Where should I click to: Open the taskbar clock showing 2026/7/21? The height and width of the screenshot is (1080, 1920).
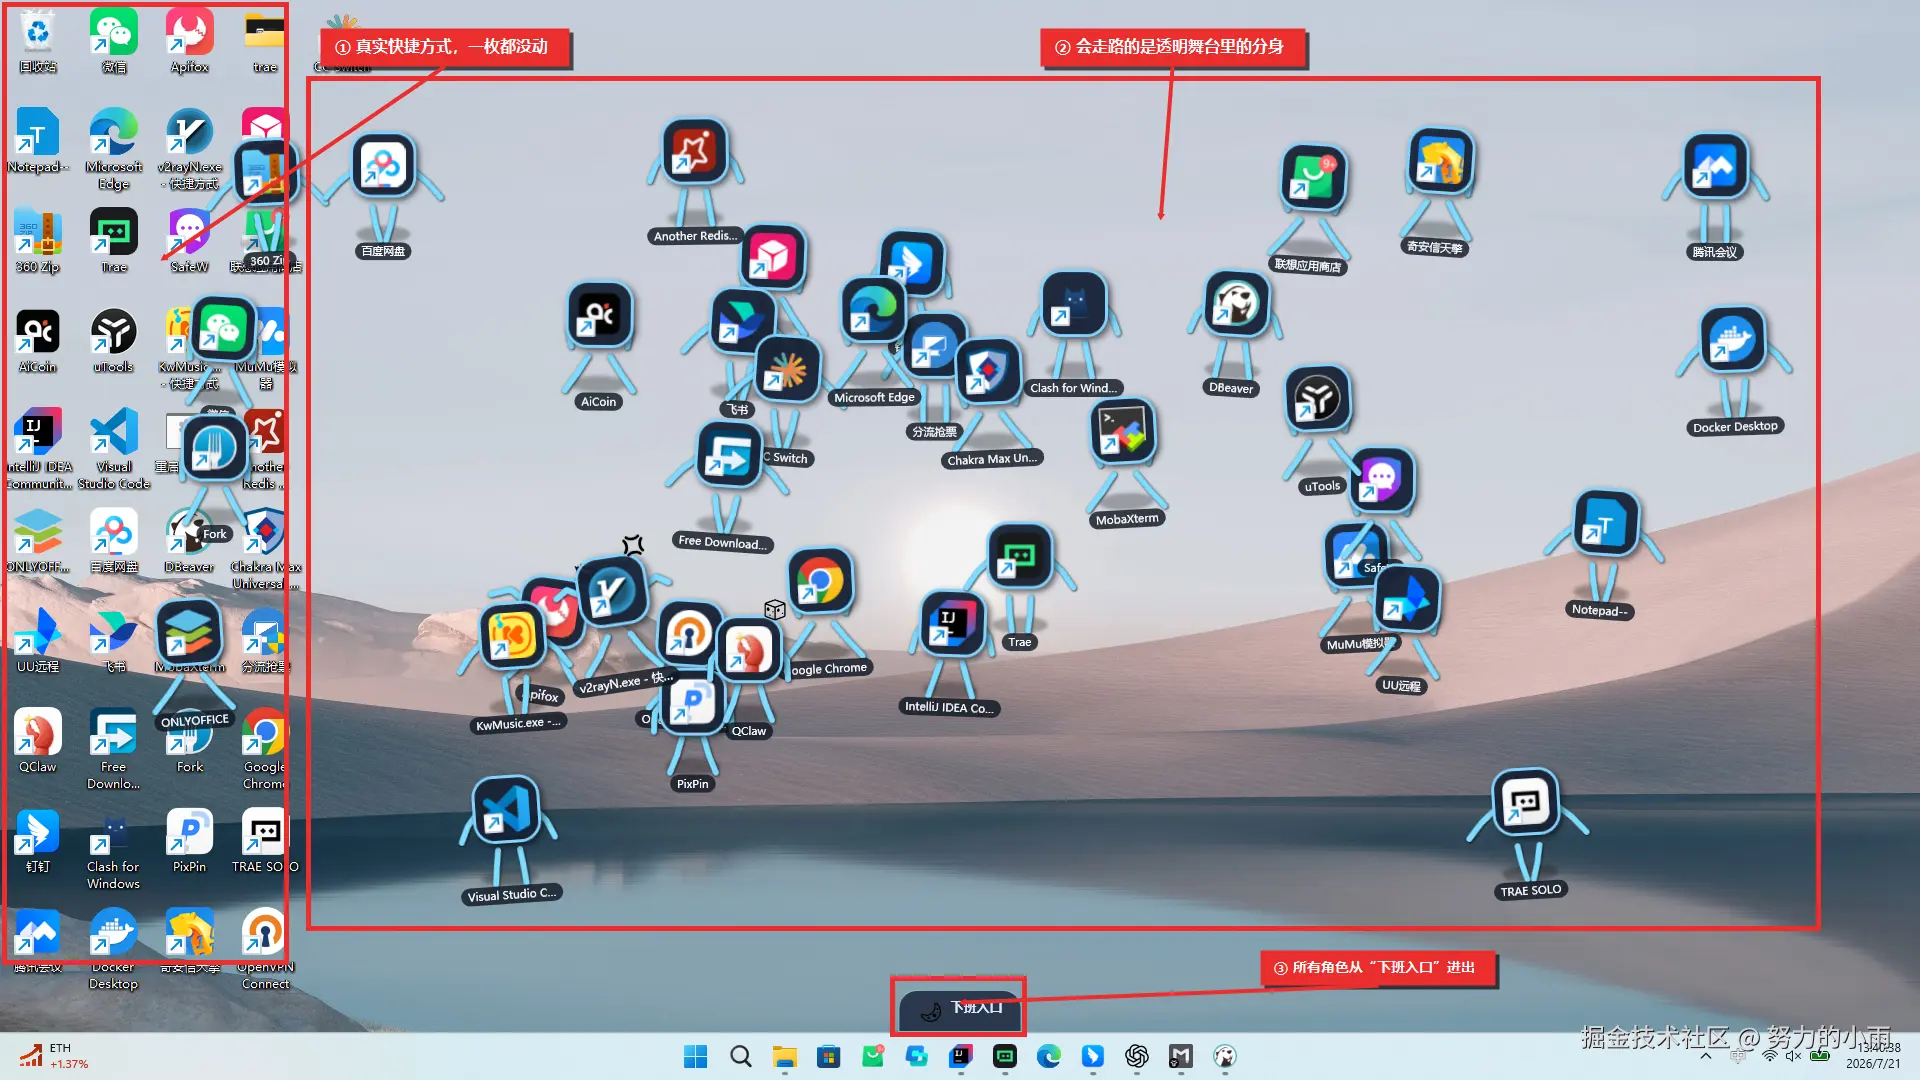click(1872, 1056)
